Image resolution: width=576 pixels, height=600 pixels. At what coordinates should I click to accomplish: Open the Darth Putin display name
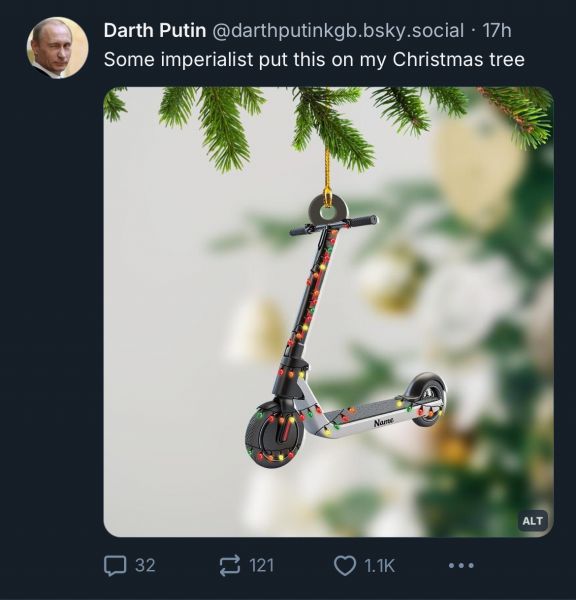click(155, 30)
